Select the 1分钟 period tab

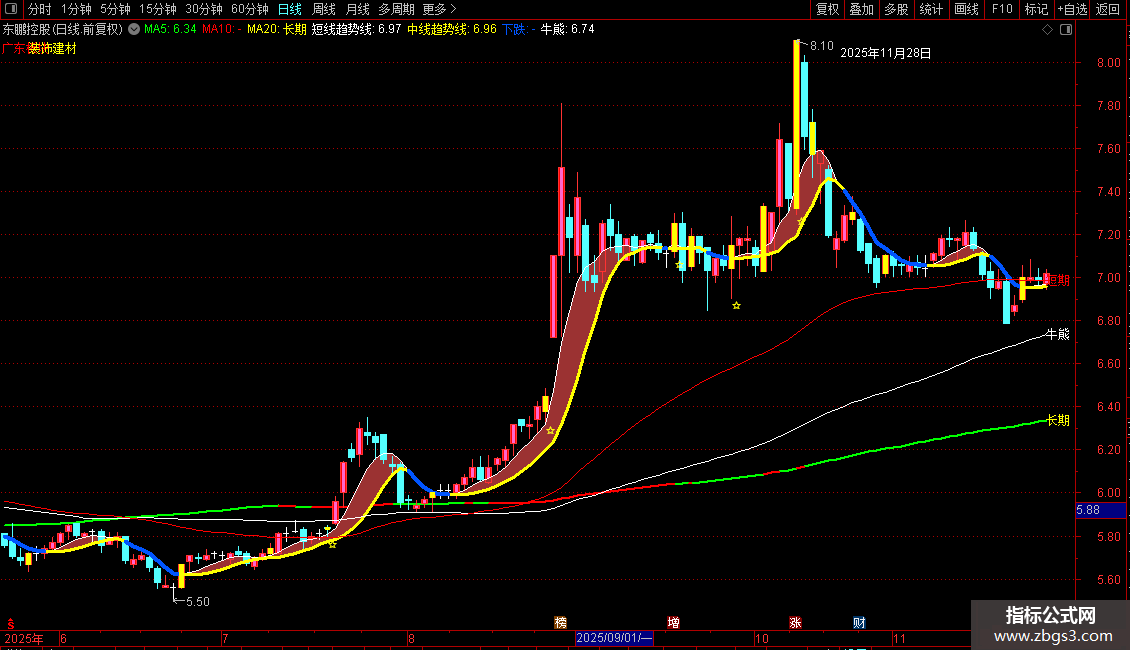pyautogui.click(x=76, y=9)
